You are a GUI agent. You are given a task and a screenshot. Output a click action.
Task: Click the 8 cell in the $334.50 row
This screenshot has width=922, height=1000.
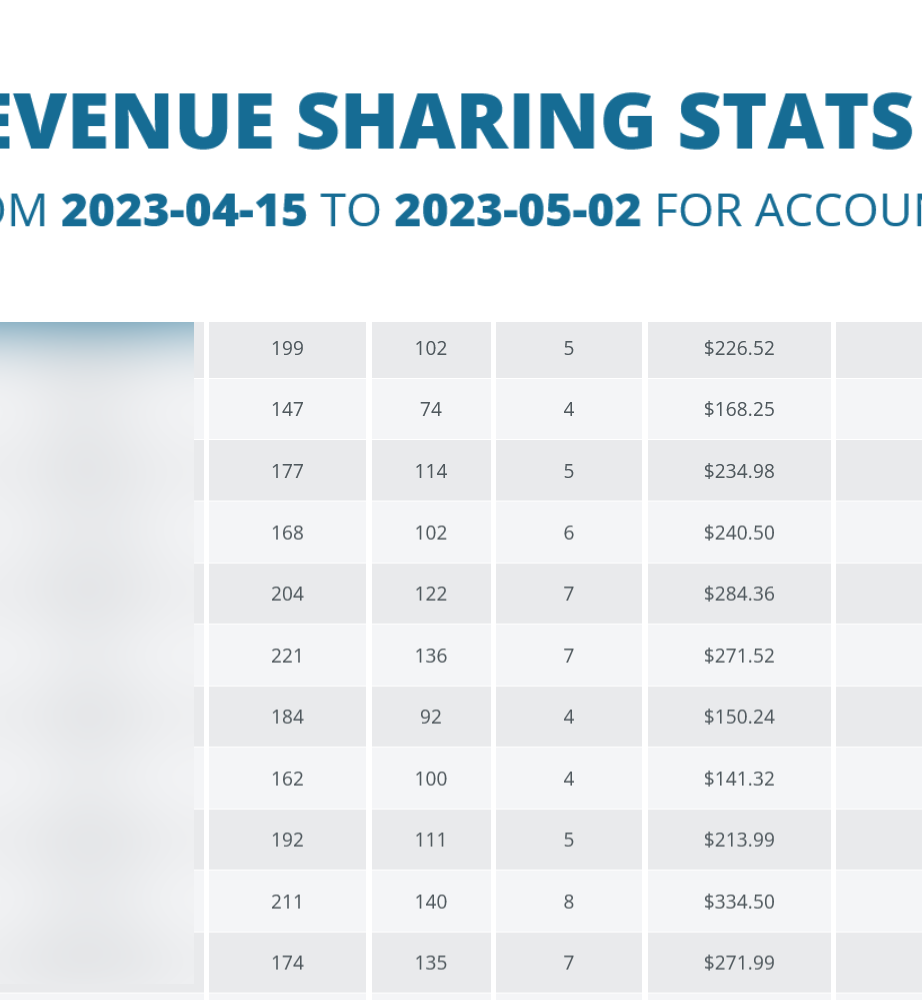coord(569,902)
